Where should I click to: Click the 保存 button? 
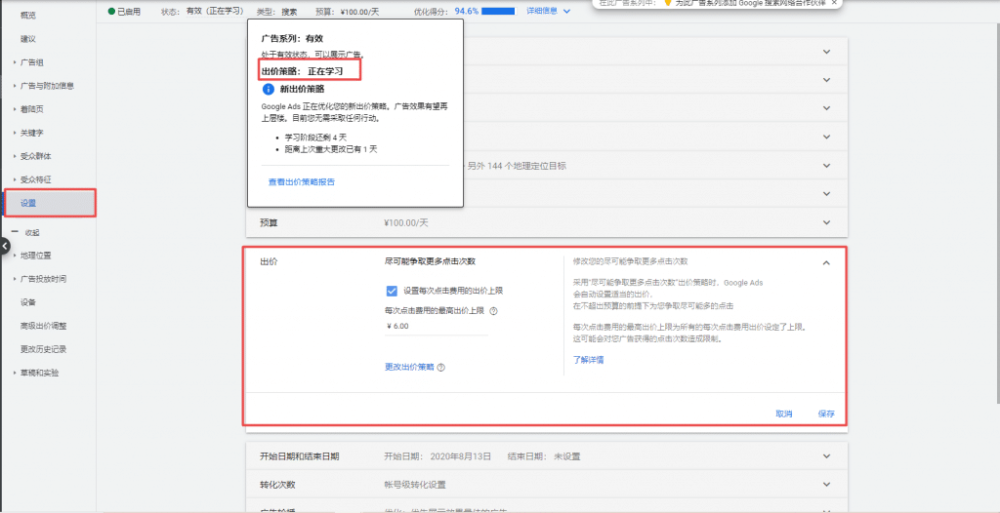click(825, 413)
